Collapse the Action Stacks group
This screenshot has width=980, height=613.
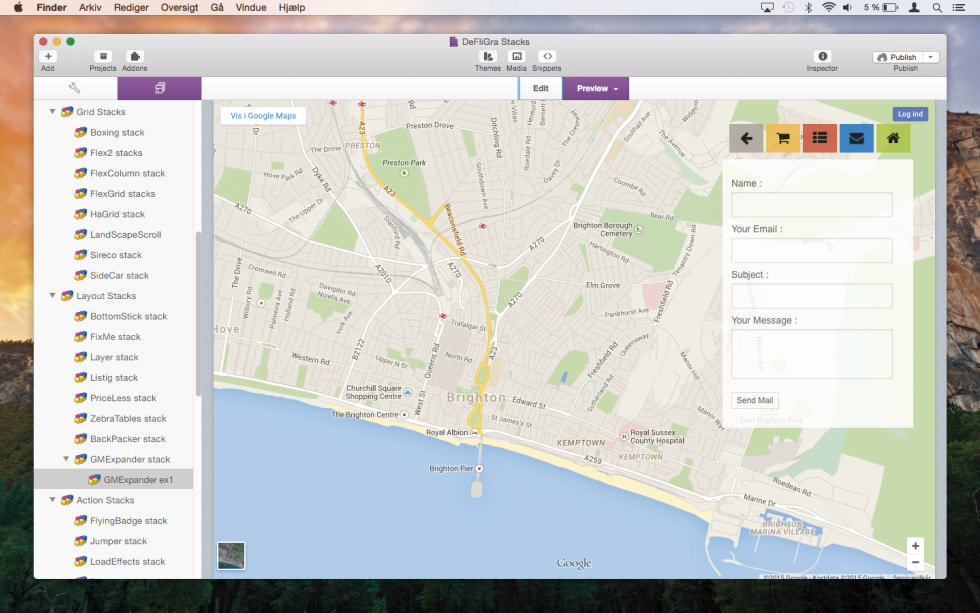52,500
